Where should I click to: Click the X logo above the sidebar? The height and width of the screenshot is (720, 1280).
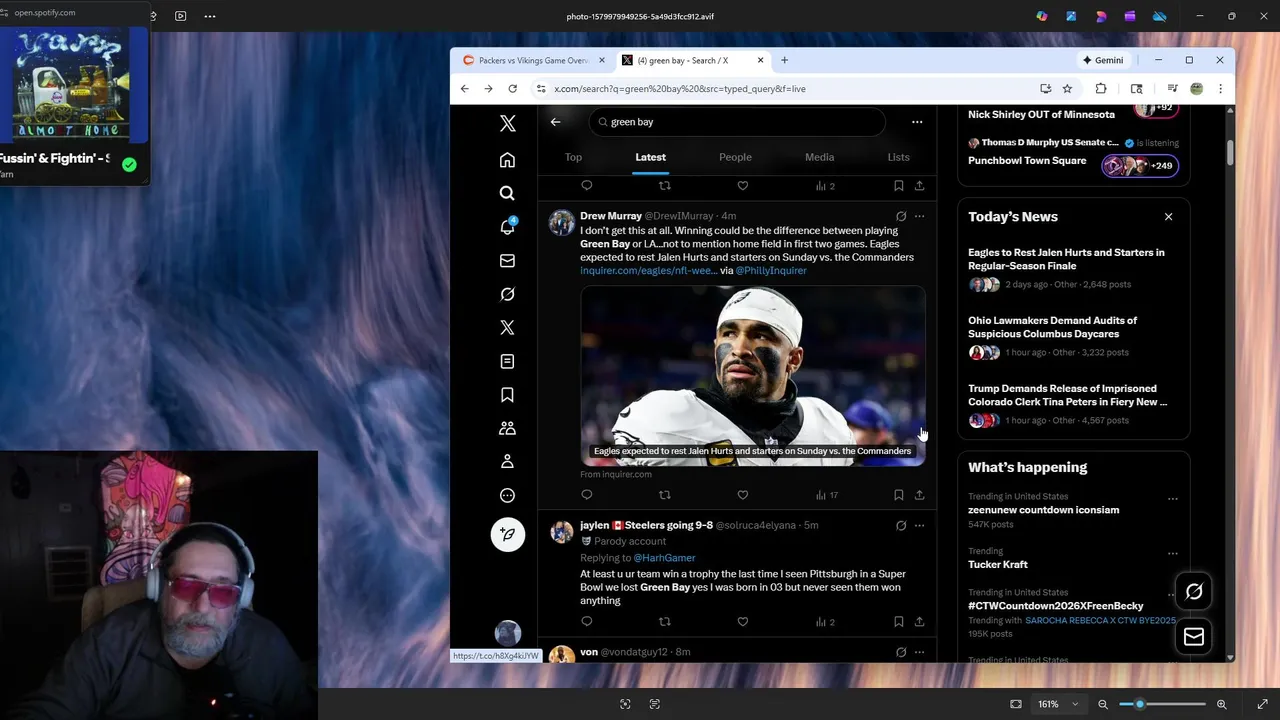(x=507, y=124)
